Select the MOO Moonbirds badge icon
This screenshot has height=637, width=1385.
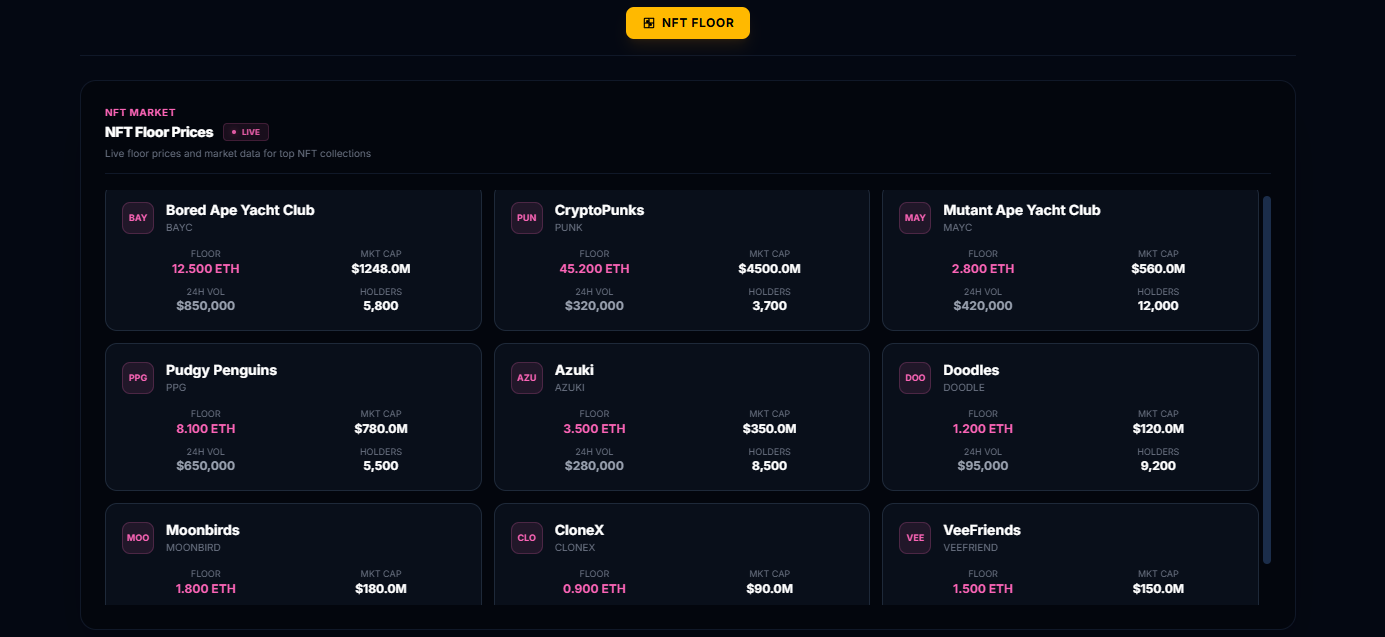point(138,538)
